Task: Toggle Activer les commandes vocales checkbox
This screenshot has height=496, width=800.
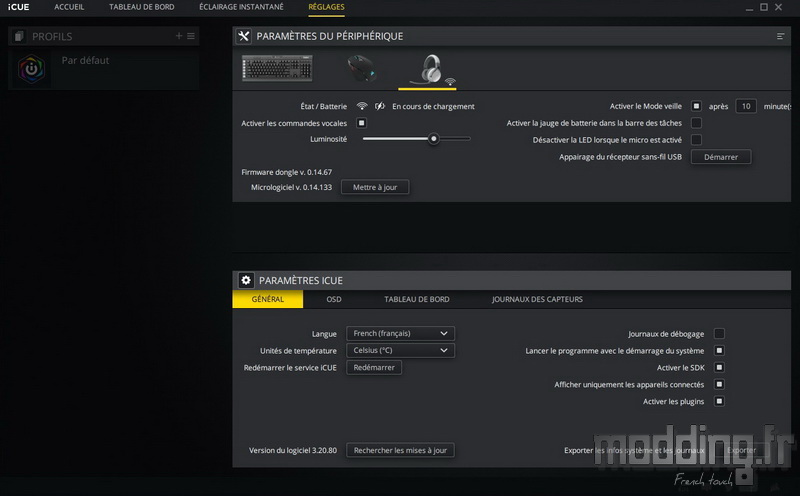Action: tap(361, 123)
